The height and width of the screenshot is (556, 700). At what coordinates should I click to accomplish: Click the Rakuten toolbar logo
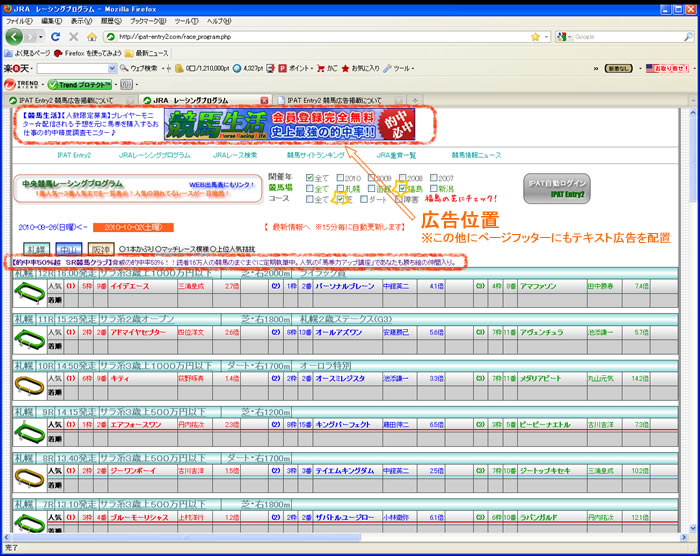(x=14, y=68)
